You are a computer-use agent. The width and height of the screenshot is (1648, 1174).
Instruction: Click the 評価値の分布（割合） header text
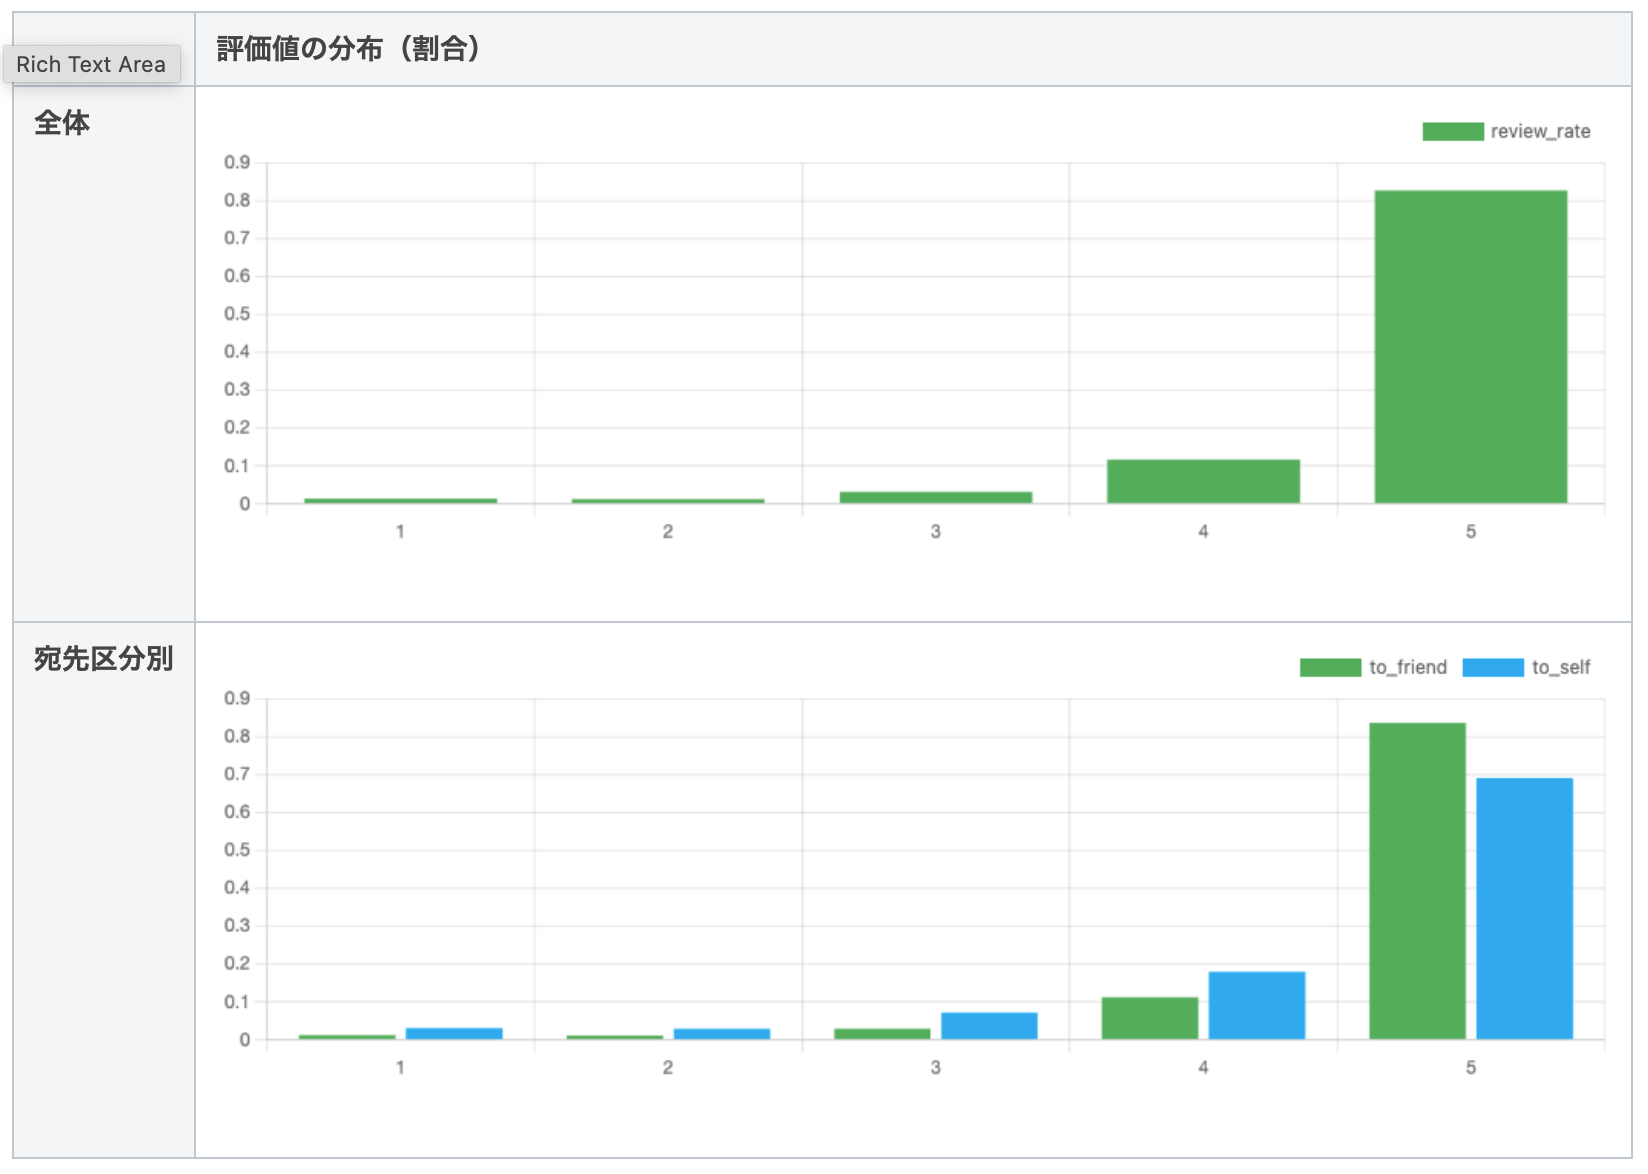pos(348,48)
